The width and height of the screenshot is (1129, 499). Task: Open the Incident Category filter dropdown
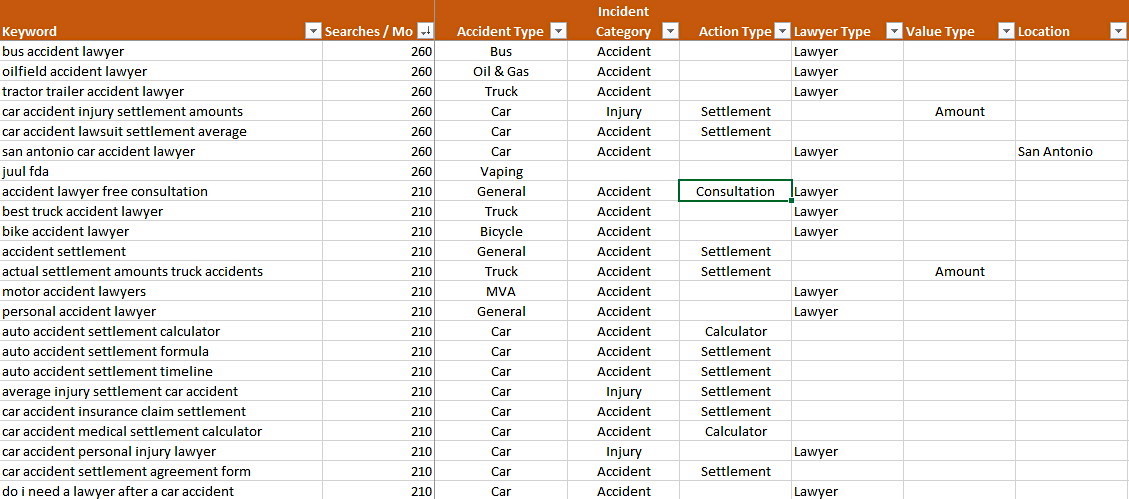[x=670, y=31]
